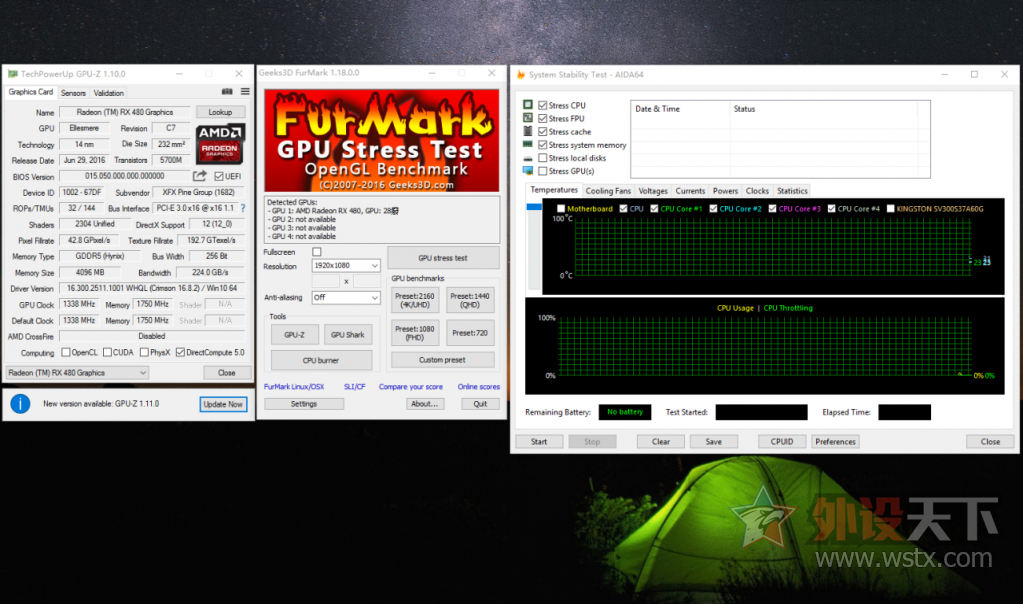Screen dimensions: 1023x604
Task: Click the GPU-Z screenshot camera icon
Action: pyautogui.click(x=227, y=92)
